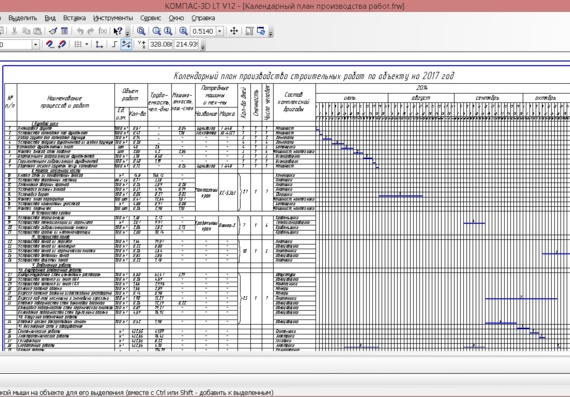570x397 pixels.
Task: Toggle the highlighted cursor rounding button
Action: [x=126, y=45]
